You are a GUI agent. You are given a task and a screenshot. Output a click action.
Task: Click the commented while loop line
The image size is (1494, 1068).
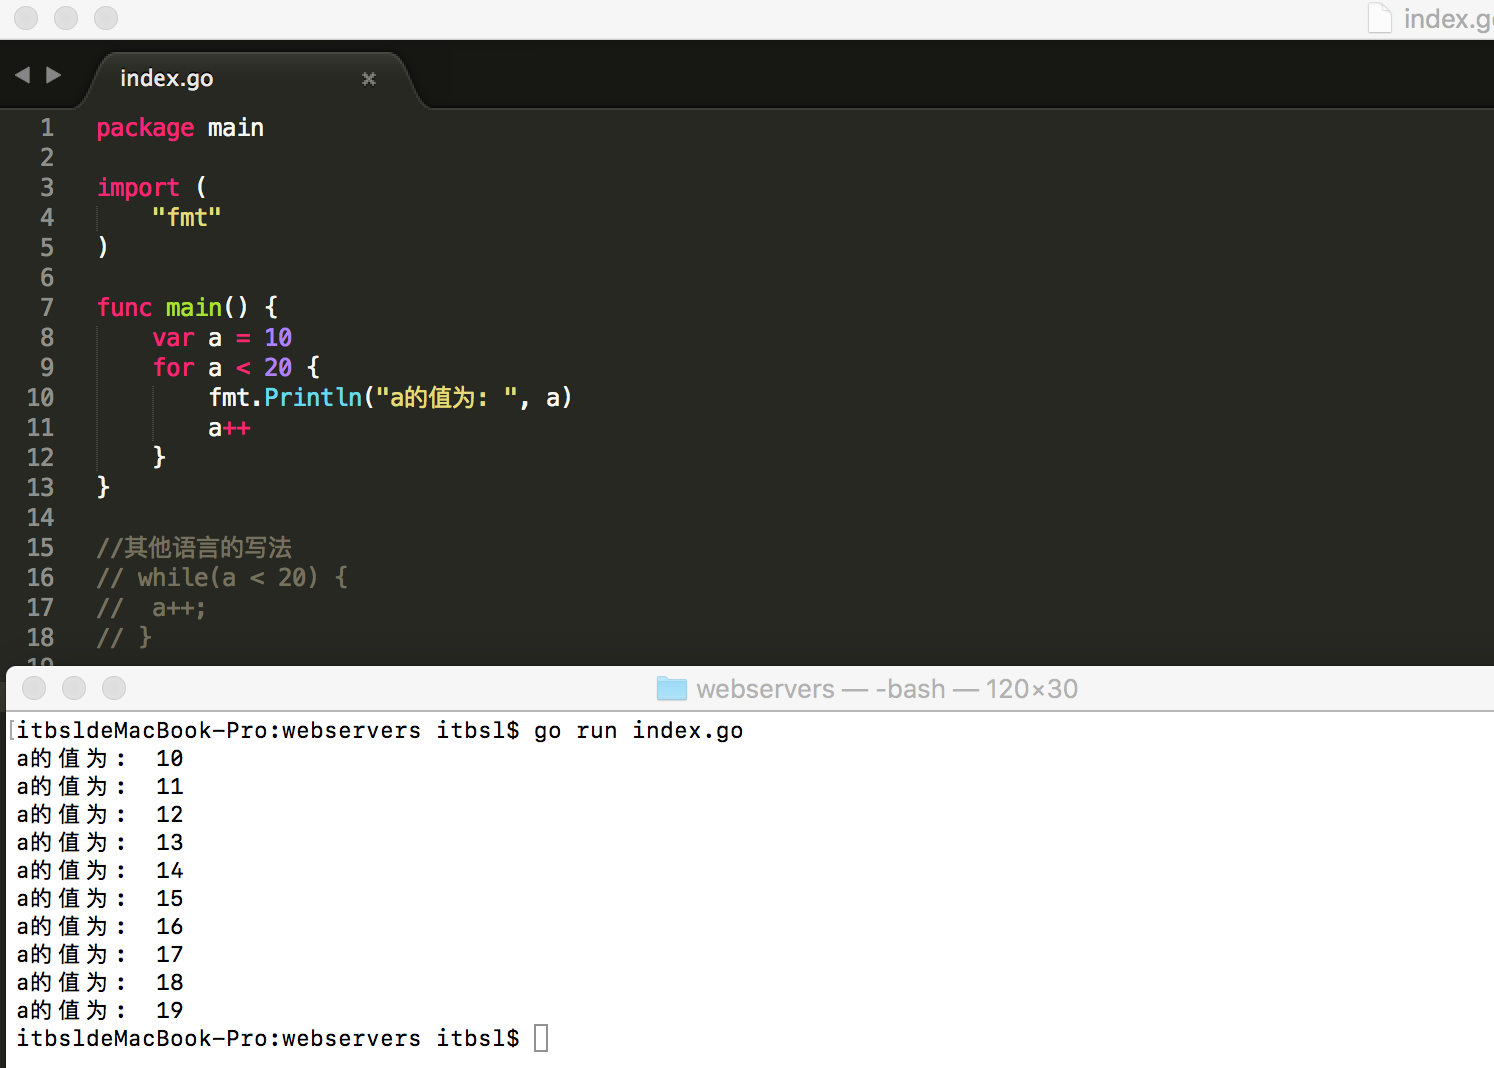222,577
